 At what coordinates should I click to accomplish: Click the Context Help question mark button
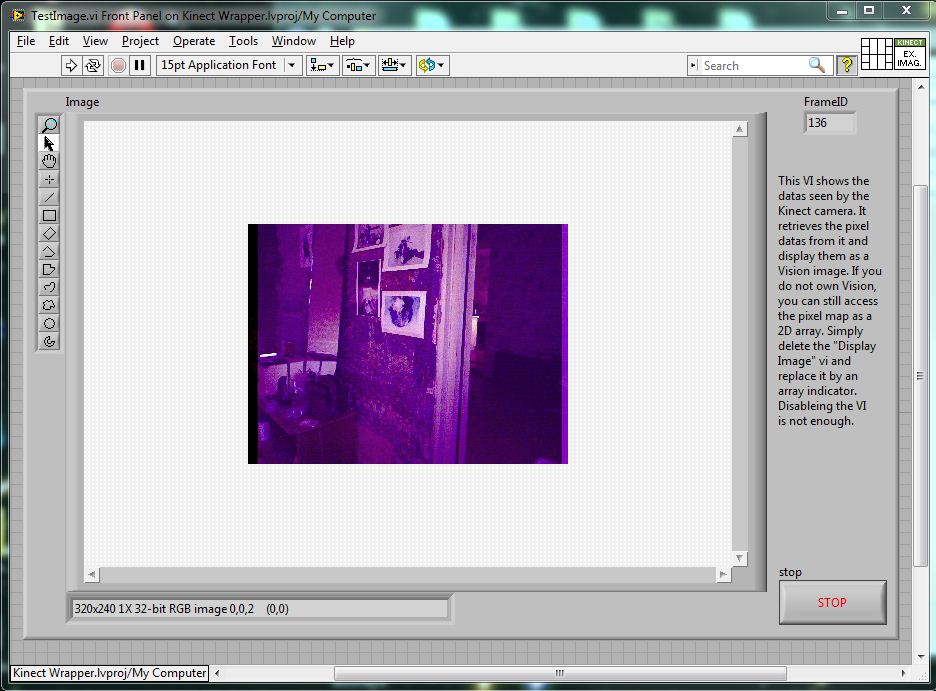(x=847, y=65)
